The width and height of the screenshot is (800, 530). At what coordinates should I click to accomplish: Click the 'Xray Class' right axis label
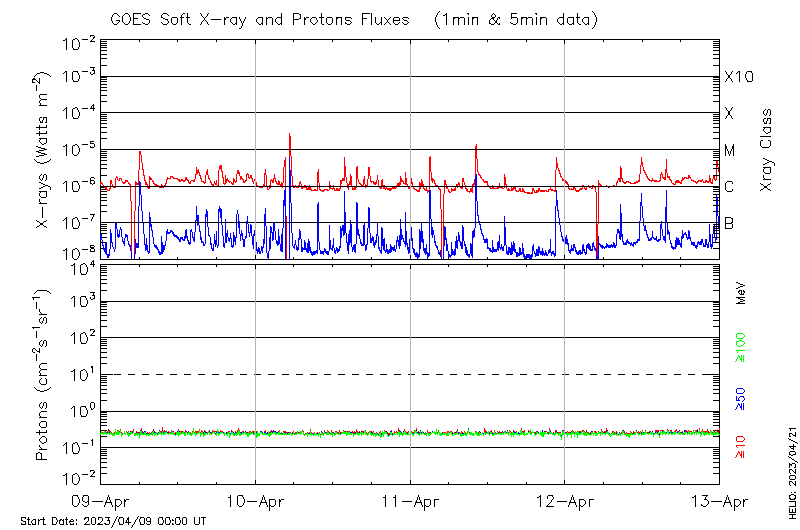click(x=767, y=150)
